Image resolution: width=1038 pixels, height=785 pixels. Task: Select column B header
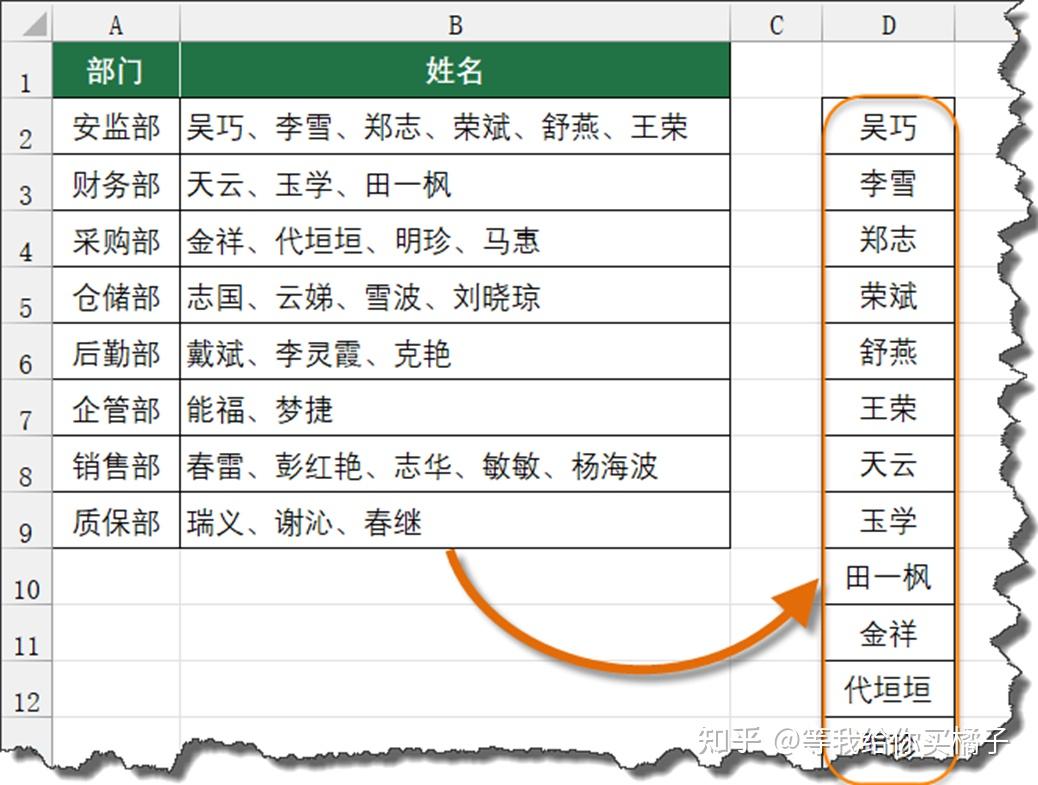(455, 25)
